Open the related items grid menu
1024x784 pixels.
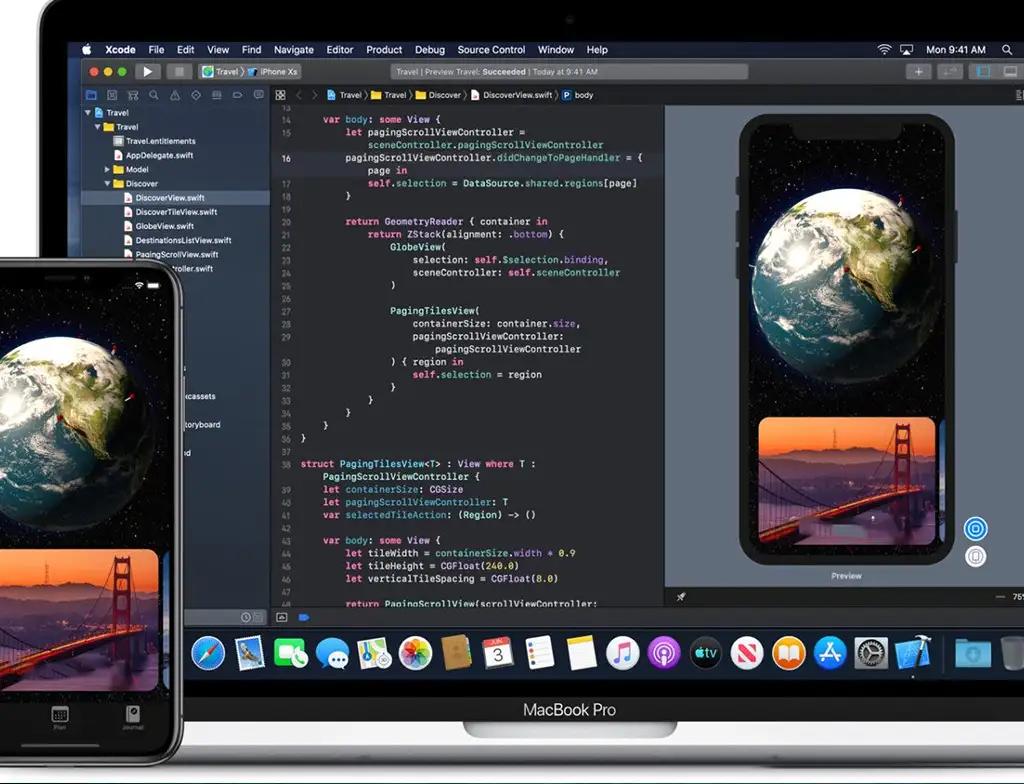pos(281,95)
